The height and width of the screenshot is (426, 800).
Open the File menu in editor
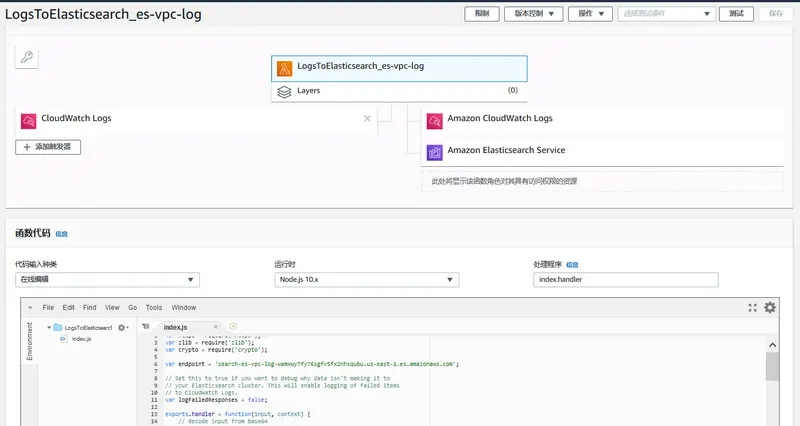[48, 308]
